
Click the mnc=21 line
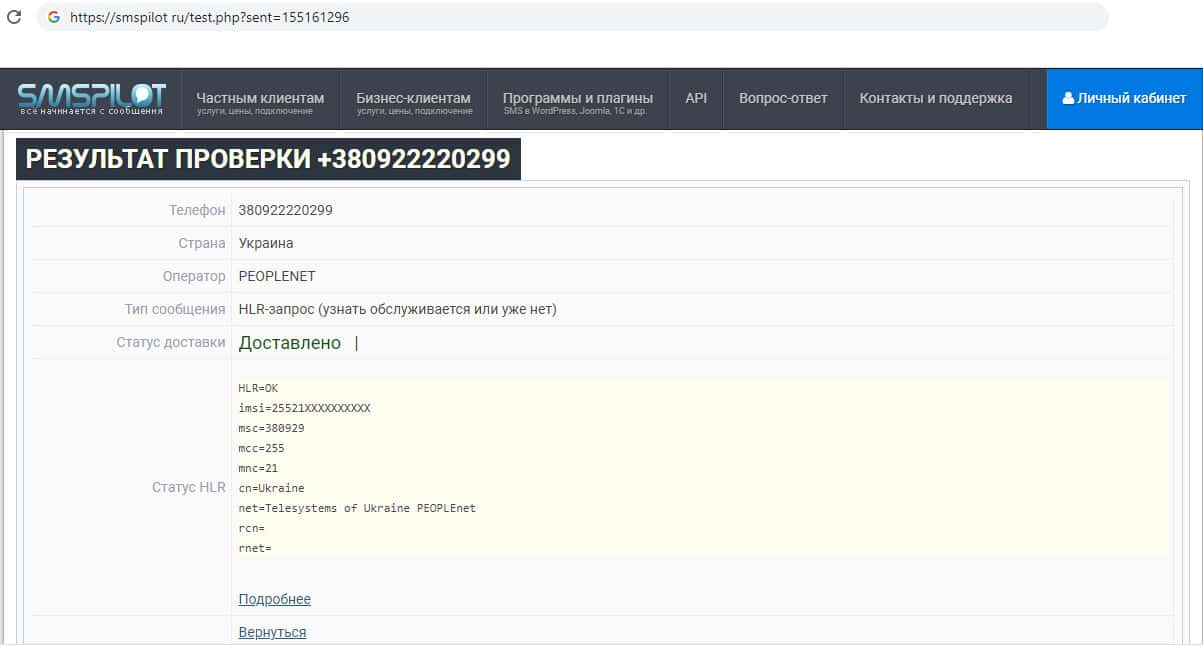[258, 468]
